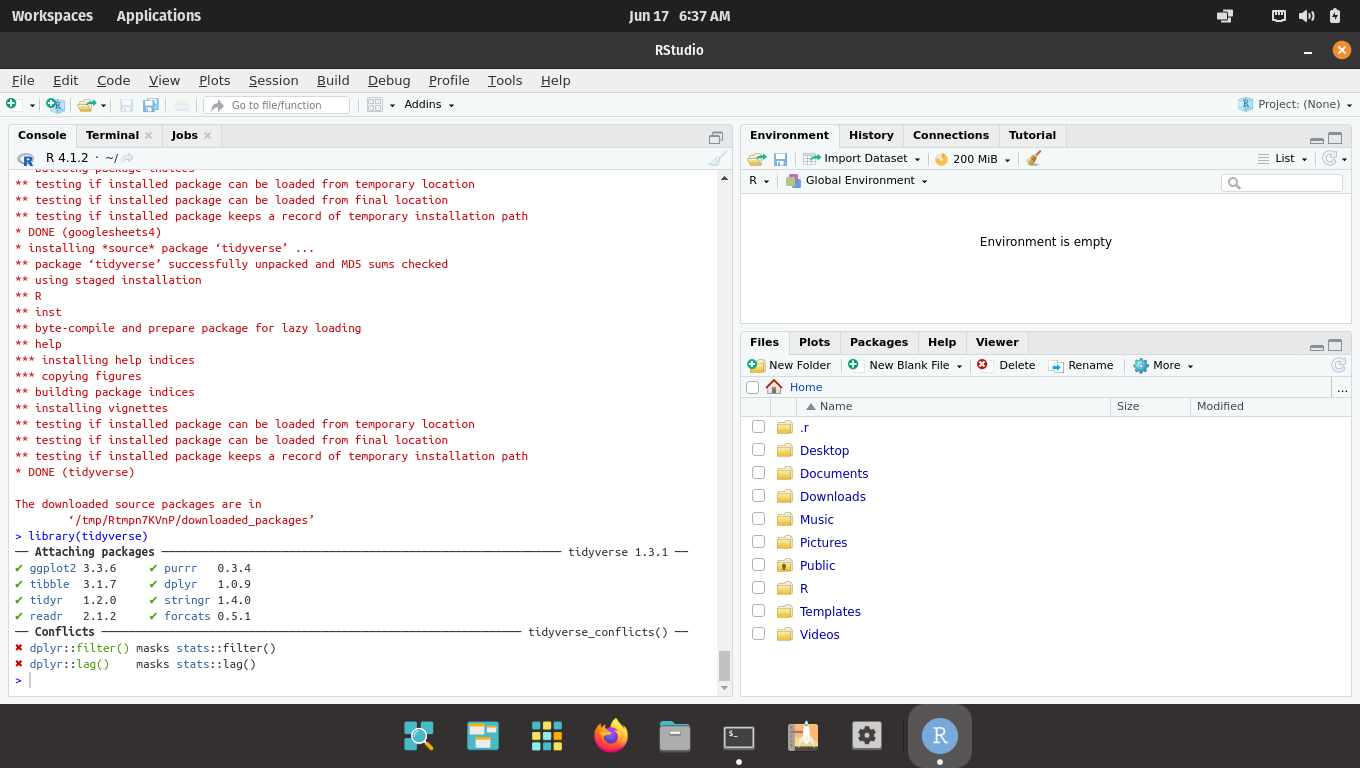Open the Templates folder link
This screenshot has width=1360, height=768.
click(830, 612)
